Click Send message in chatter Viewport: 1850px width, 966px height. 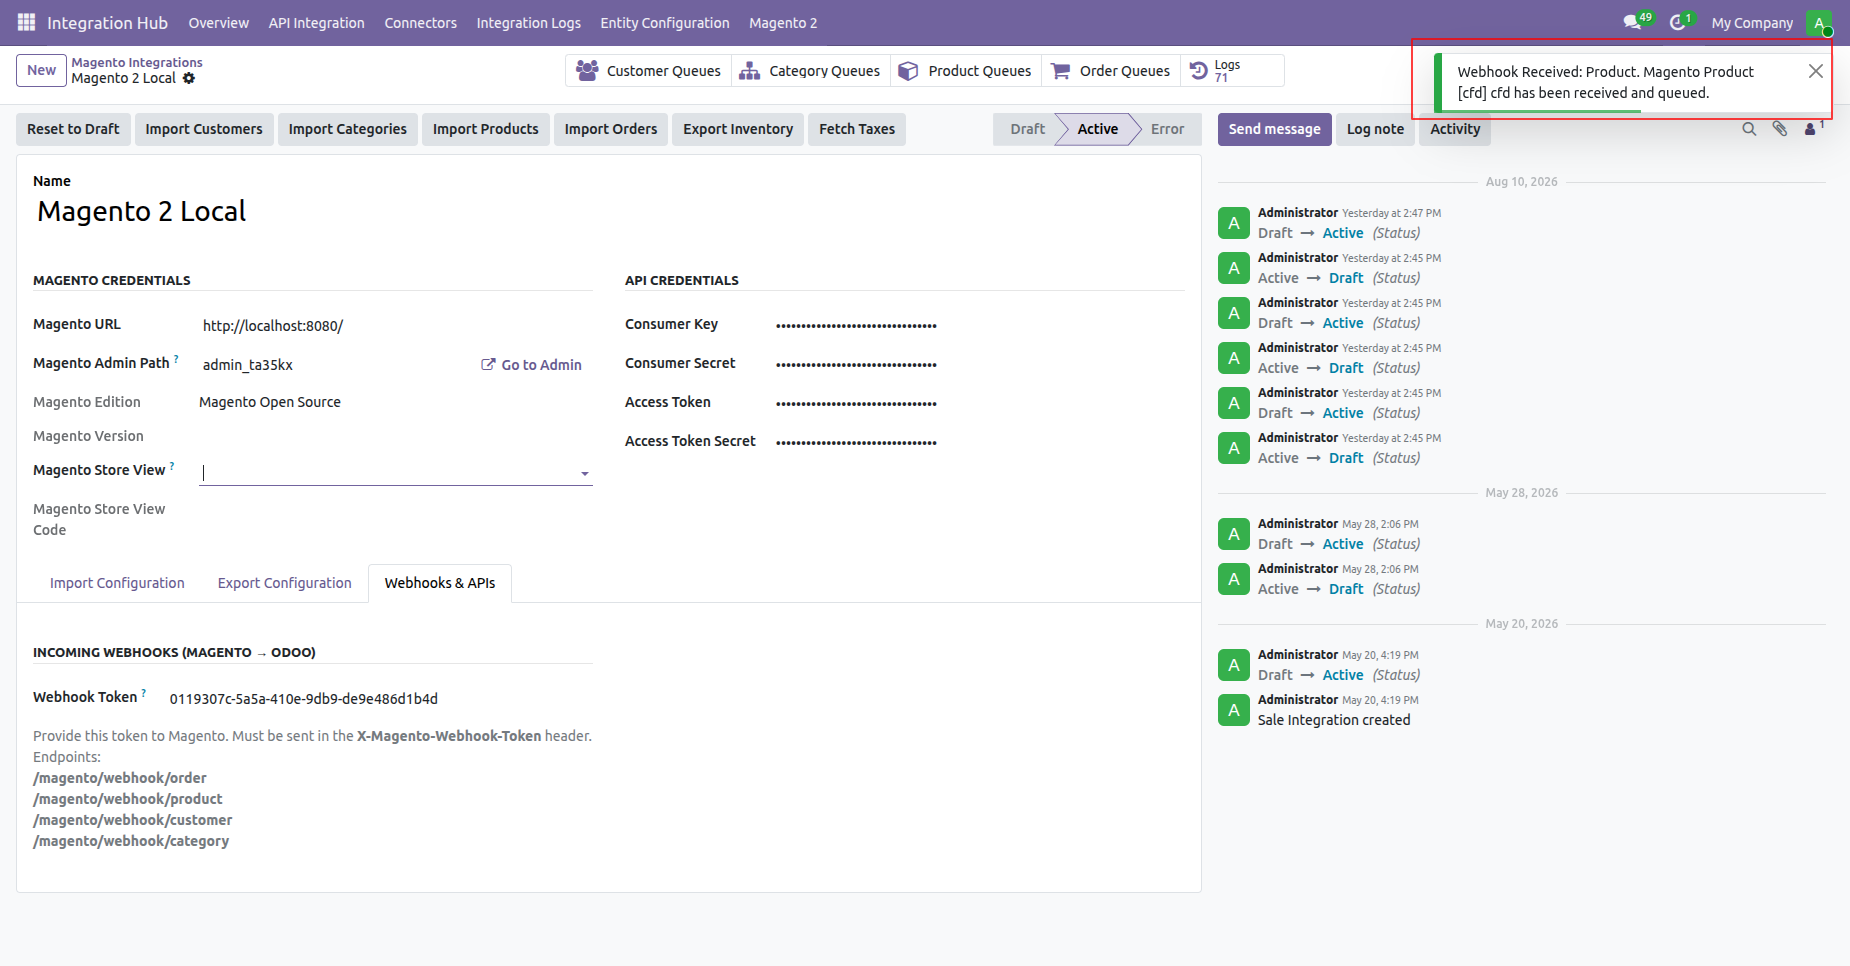pyautogui.click(x=1274, y=129)
